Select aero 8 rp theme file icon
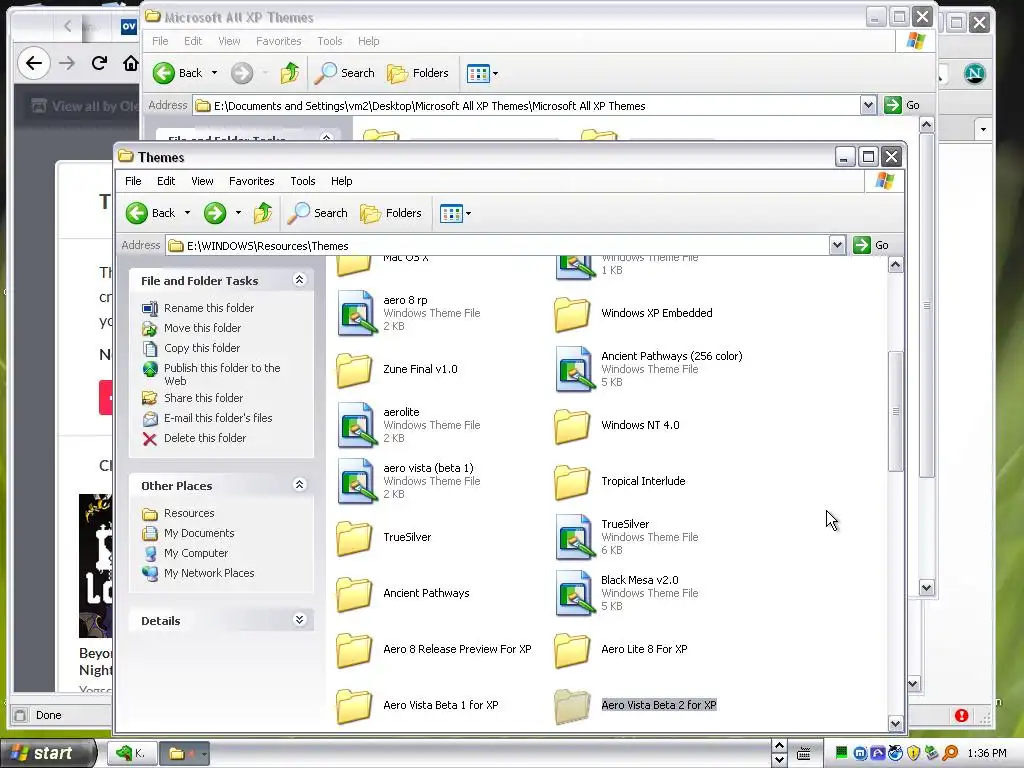Screen dimensions: 1024x768 tap(356, 313)
